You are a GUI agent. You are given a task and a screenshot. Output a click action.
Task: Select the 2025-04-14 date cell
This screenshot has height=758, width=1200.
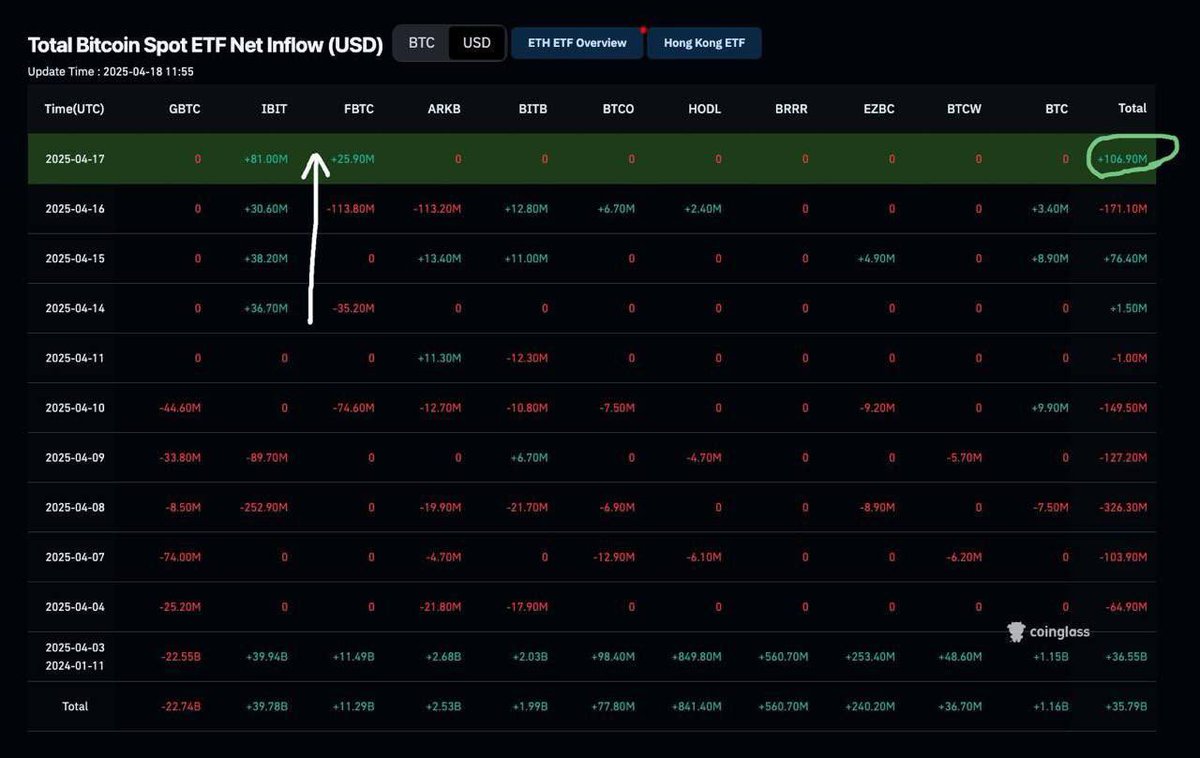click(75, 309)
